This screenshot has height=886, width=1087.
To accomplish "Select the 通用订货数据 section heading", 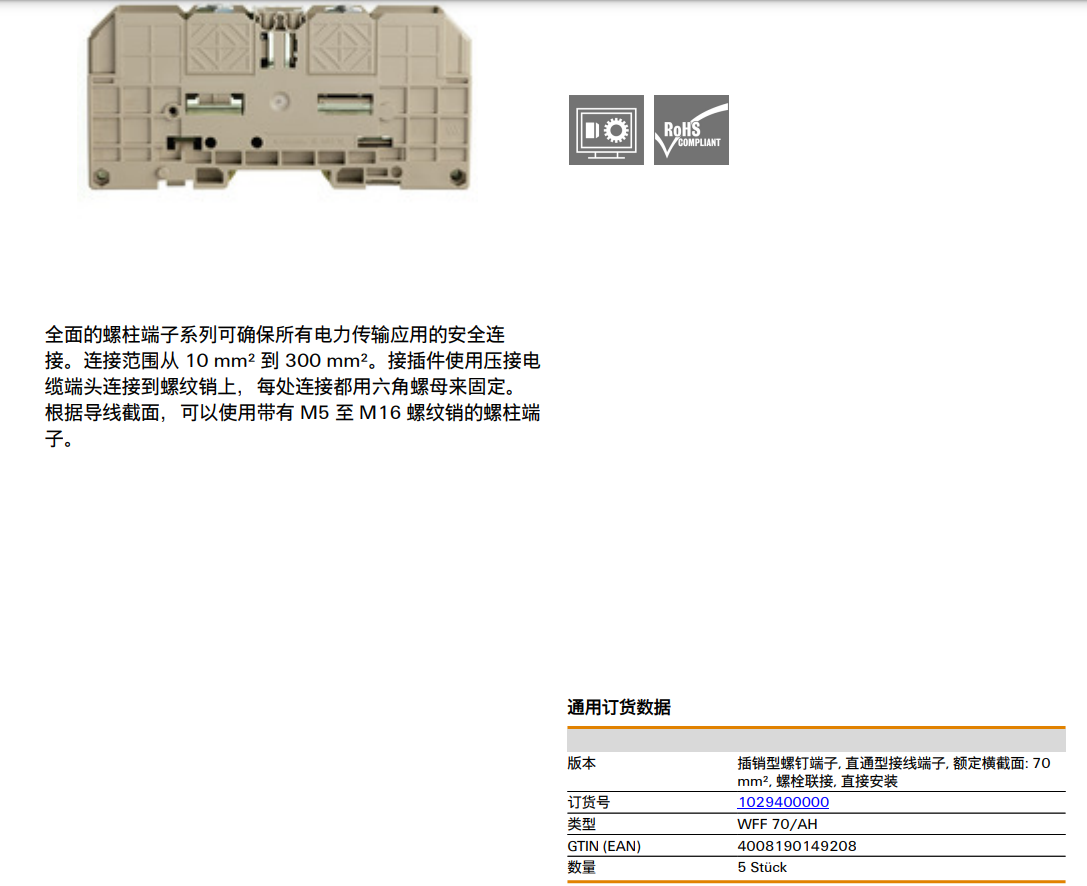I will (x=619, y=707).
